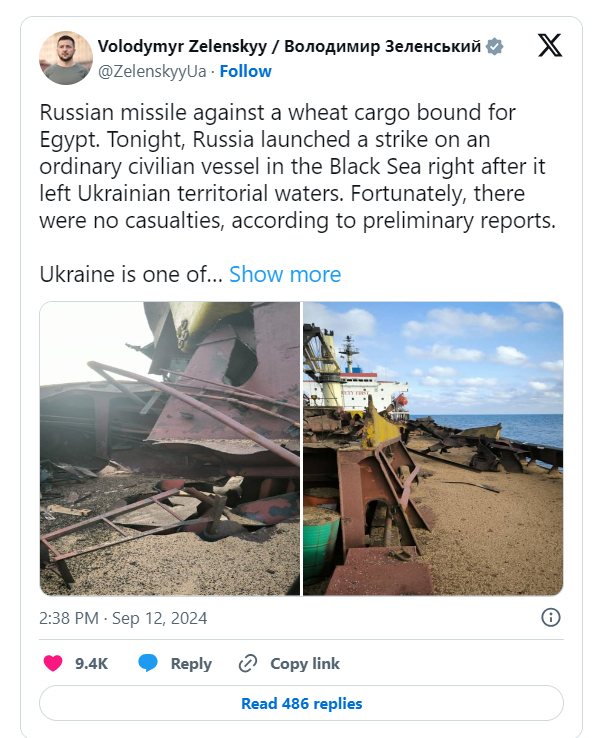Open the info circle icon
597x738 pixels.
pyautogui.click(x=551, y=618)
